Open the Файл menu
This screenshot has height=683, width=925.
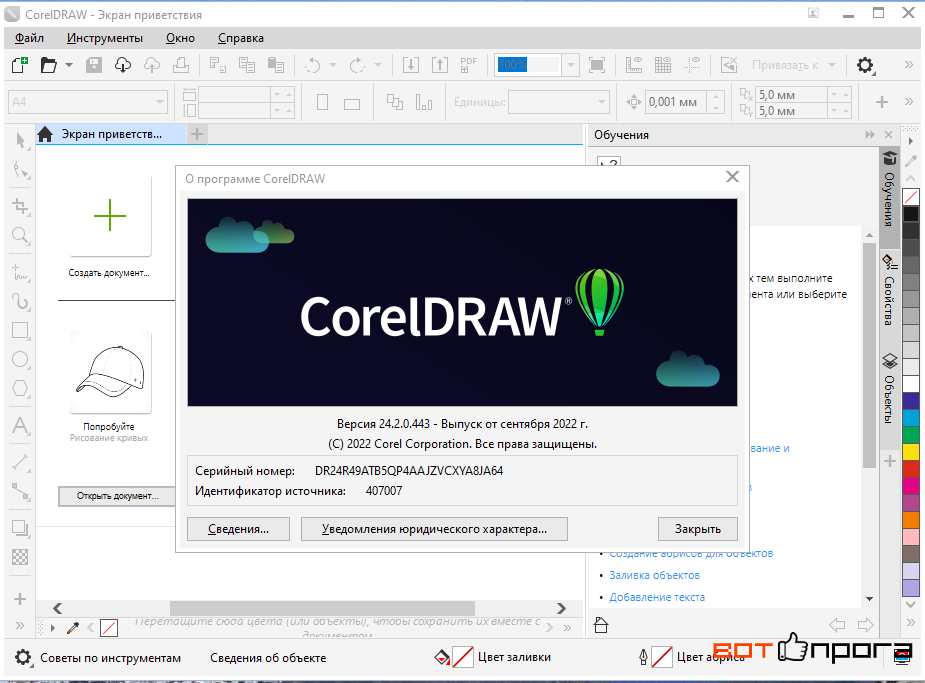pos(29,38)
